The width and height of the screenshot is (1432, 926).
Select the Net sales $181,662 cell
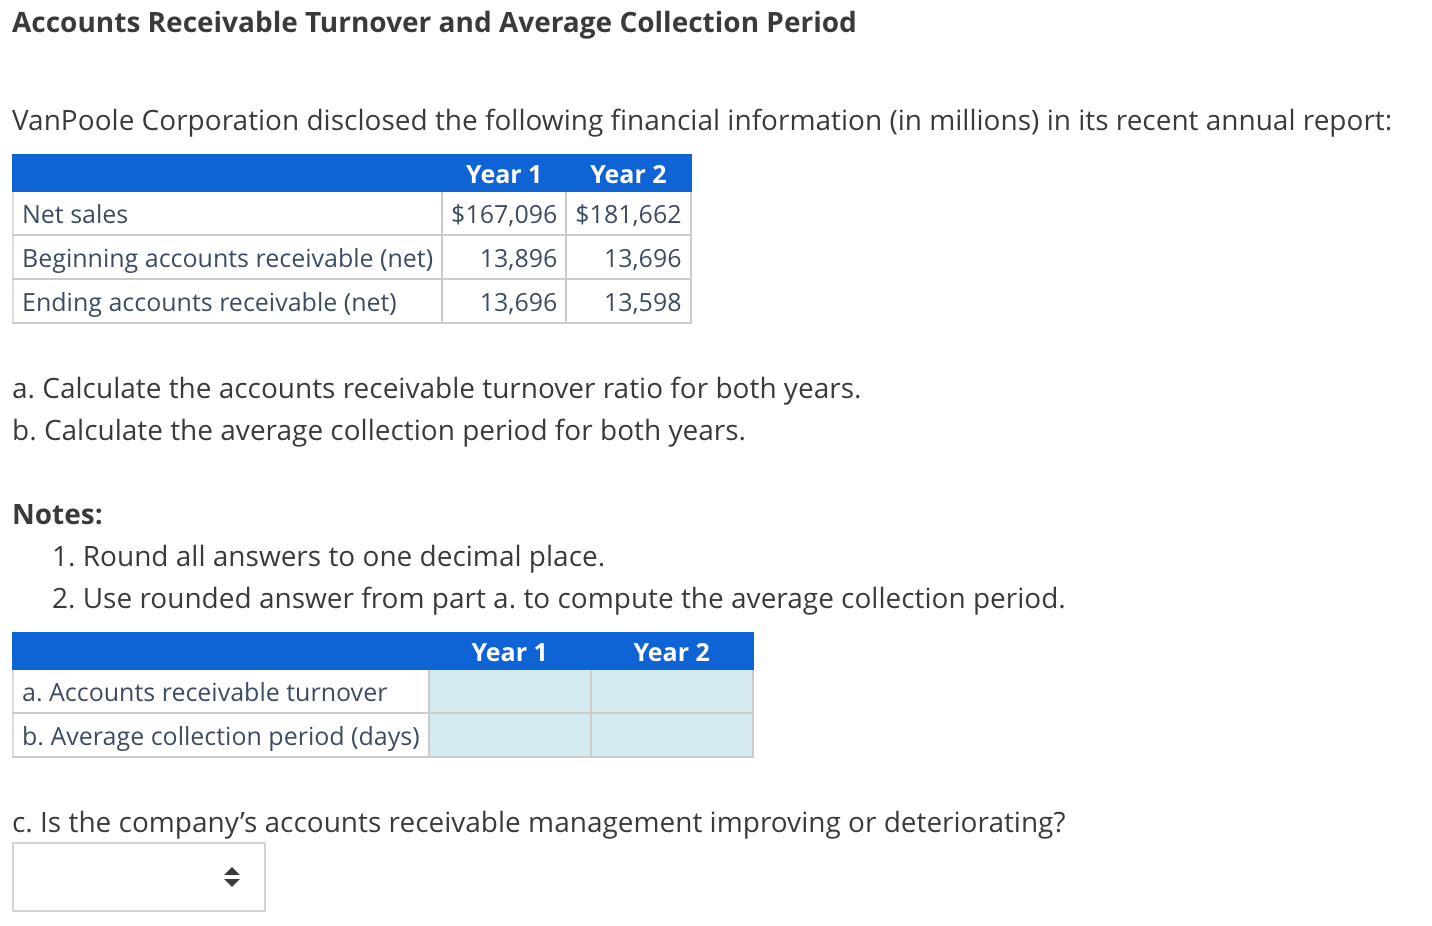pyautogui.click(x=628, y=213)
